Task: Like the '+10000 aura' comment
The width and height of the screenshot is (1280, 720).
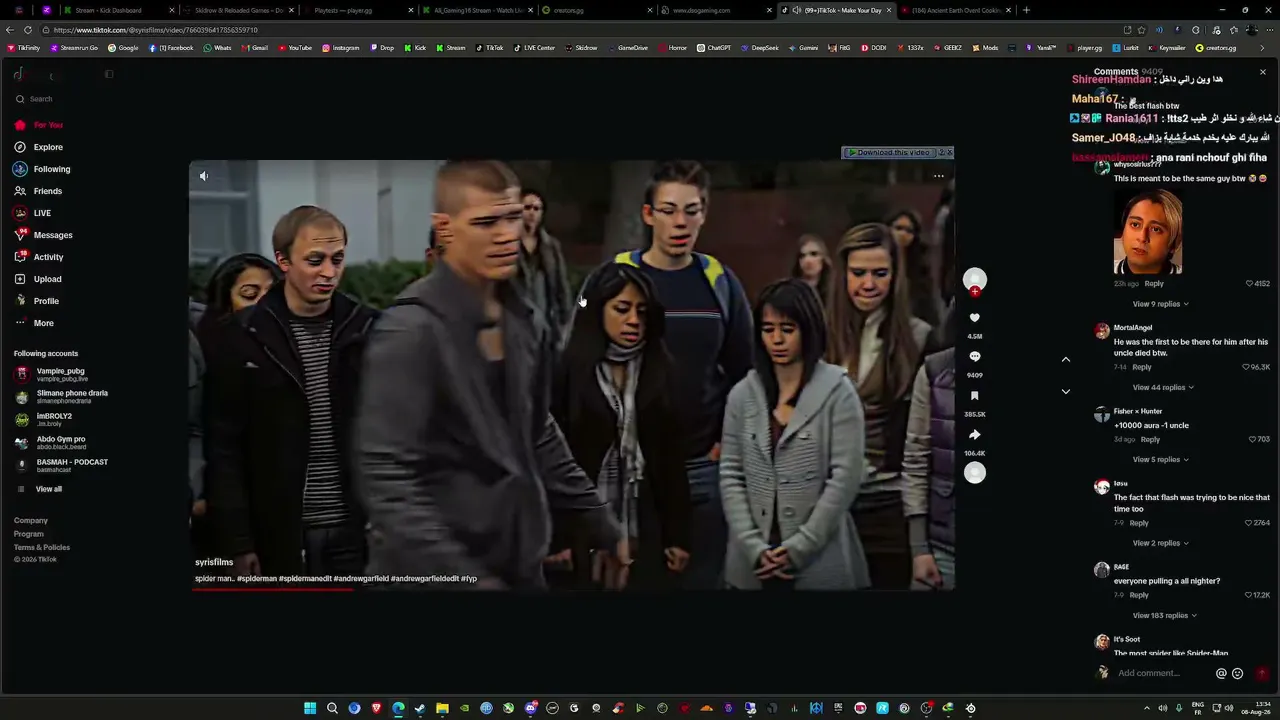Action: (x=1253, y=439)
